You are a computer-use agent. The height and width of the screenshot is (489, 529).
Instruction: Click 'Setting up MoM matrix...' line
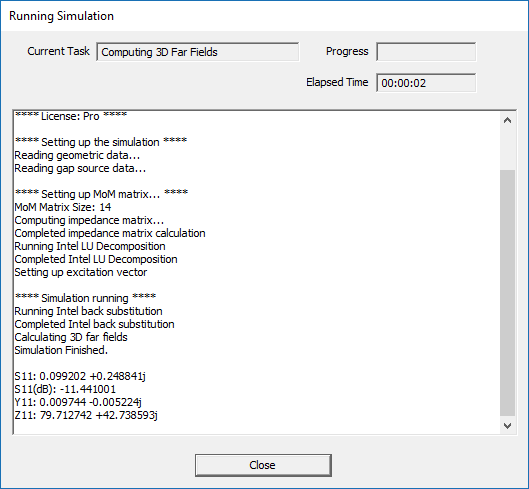click(101, 194)
